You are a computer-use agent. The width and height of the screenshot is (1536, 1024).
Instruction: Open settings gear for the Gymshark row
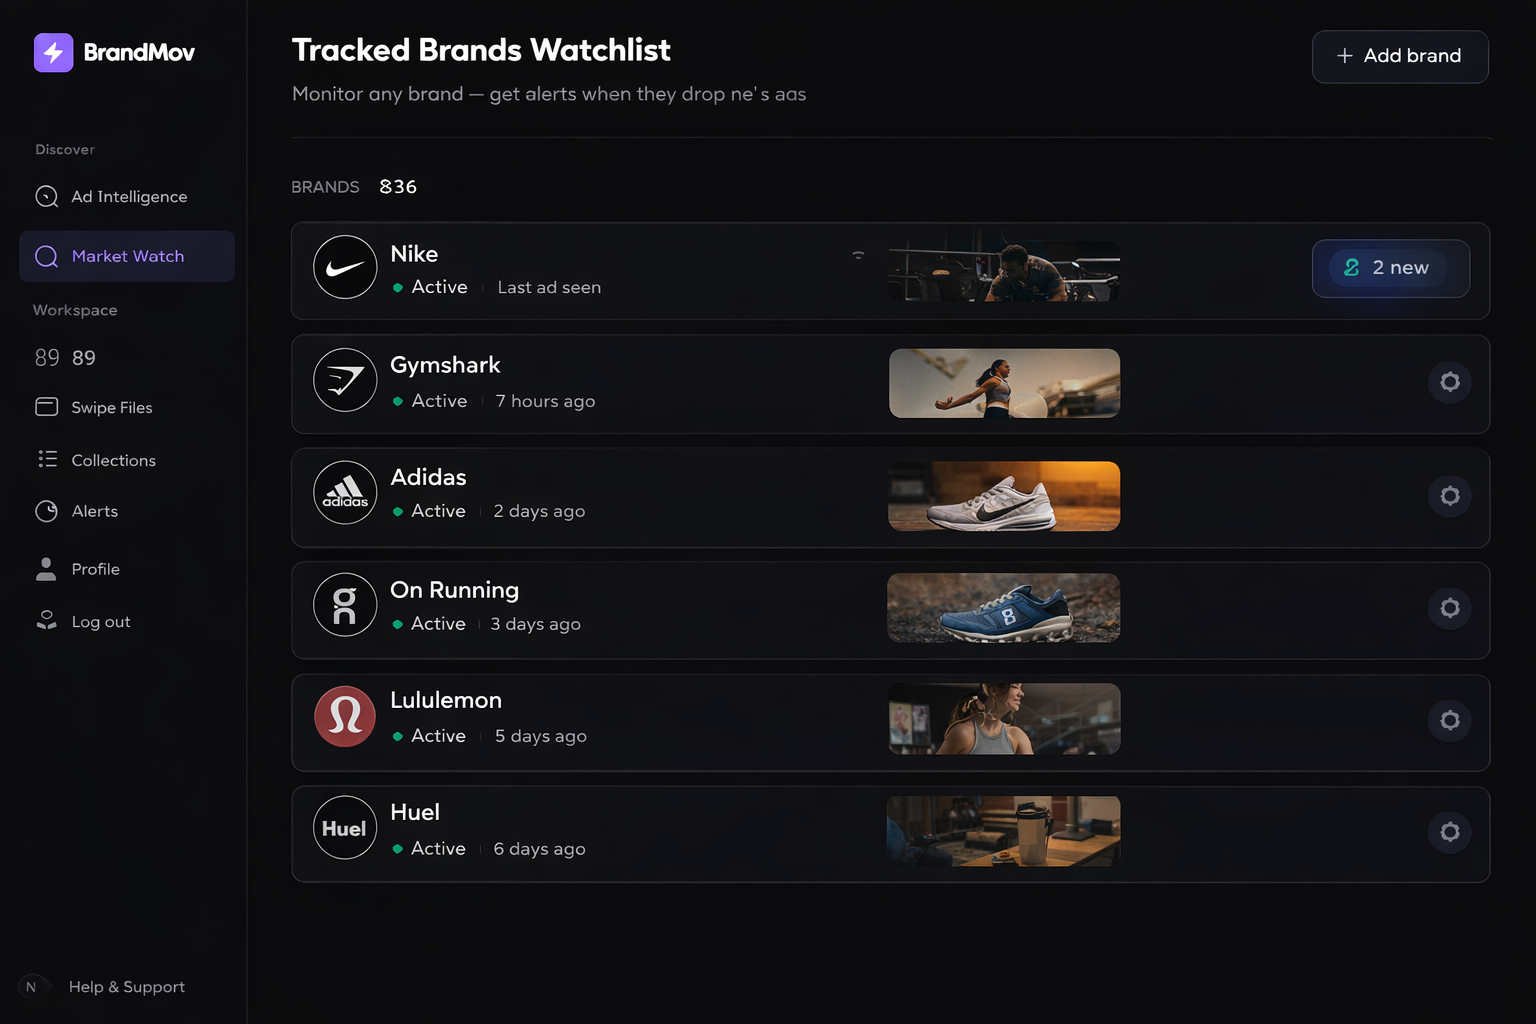[1450, 382]
